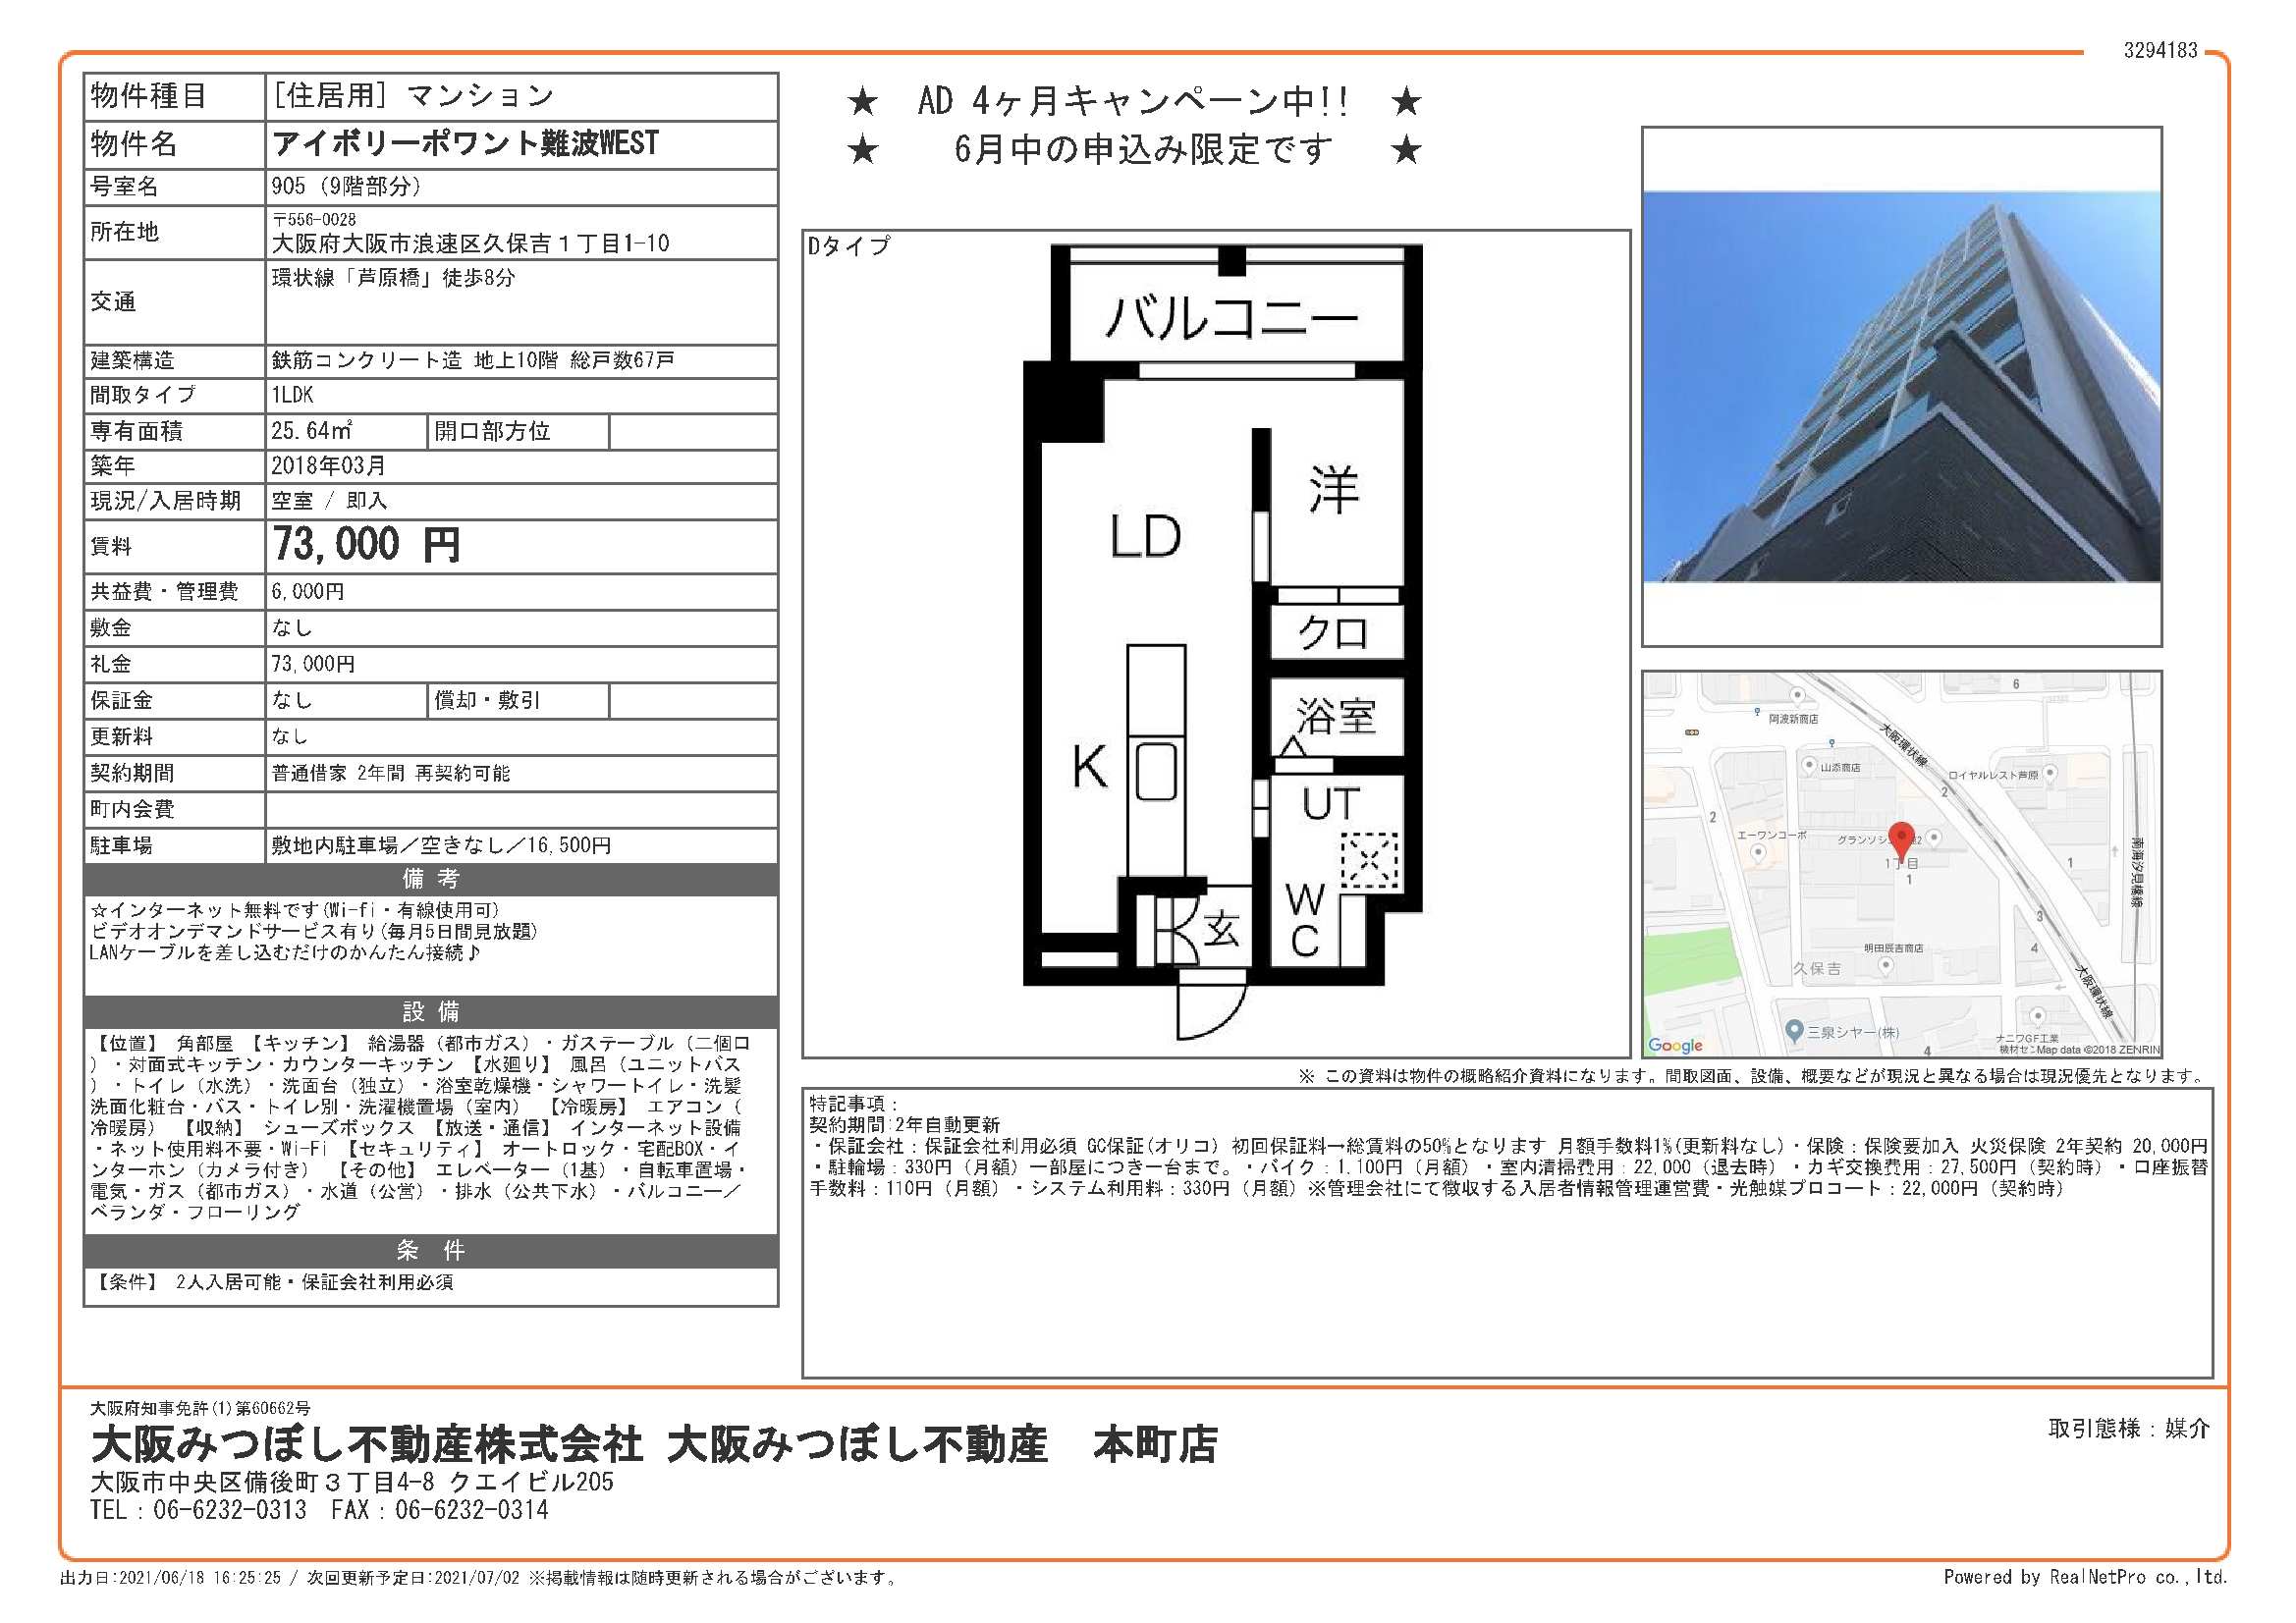Click the layout type 1LDK value
The height and width of the screenshot is (1623, 2296).
(x=292, y=395)
